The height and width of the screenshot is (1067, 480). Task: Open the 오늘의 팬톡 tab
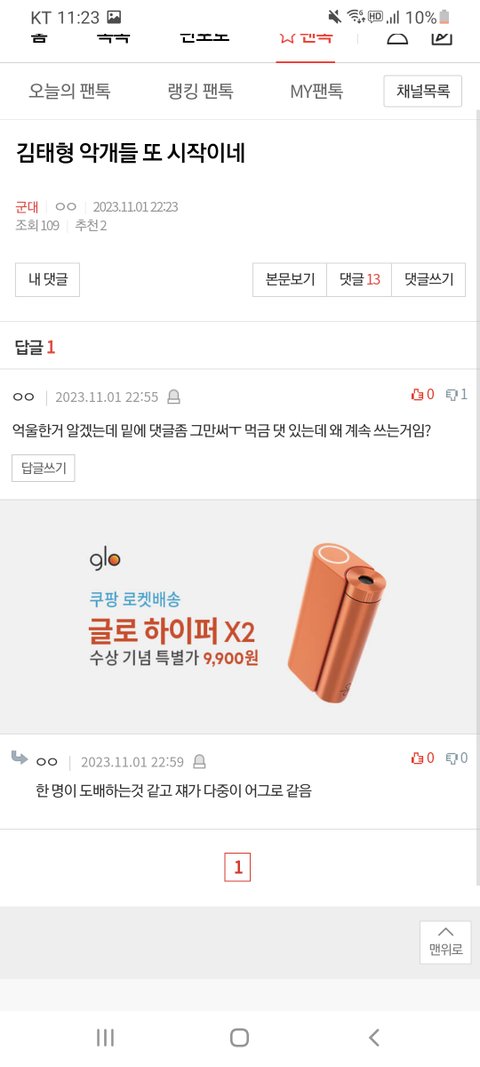pos(69,91)
